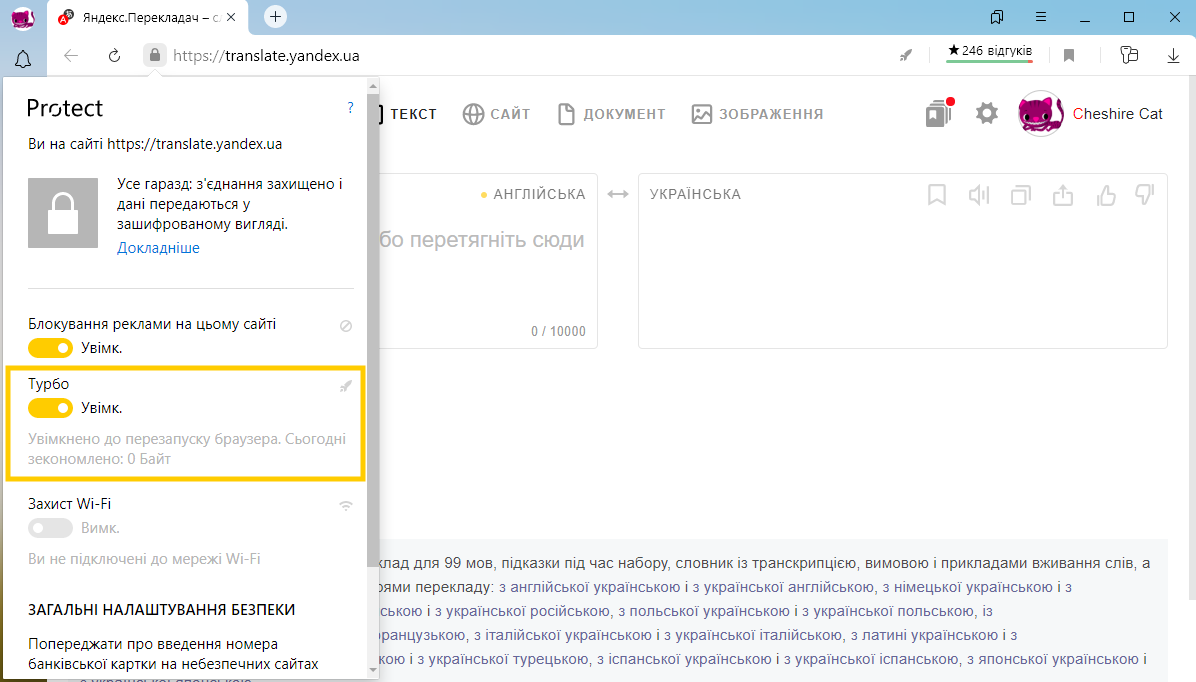This screenshot has width=1196, height=682.
Task: Open the Cheshire Cat account avatar
Action: [x=1040, y=114]
